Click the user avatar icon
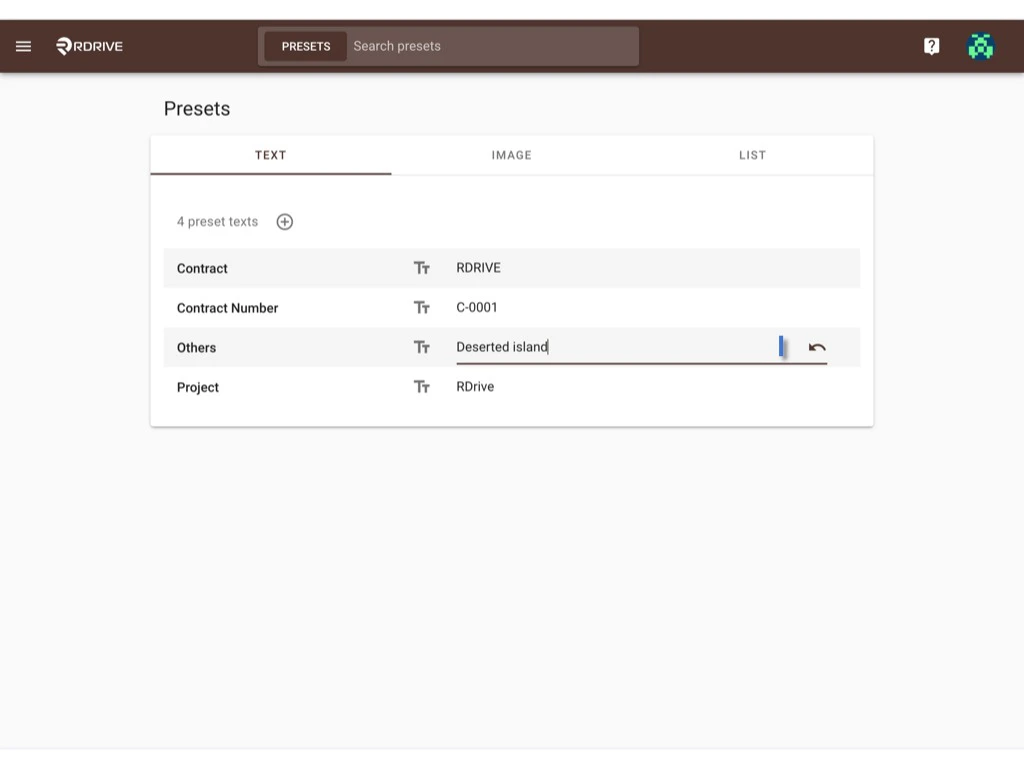The height and width of the screenshot is (768, 1024). (x=980, y=45)
